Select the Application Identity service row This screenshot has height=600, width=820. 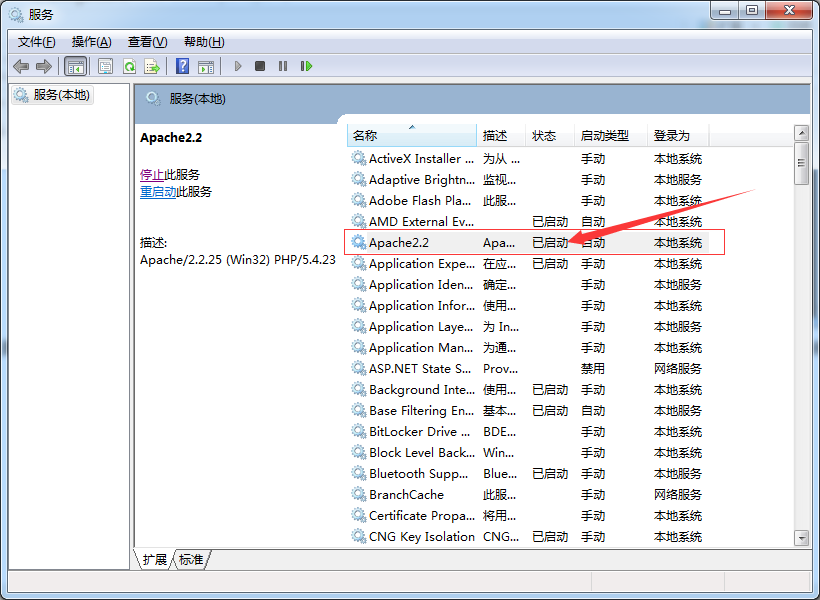click(529, 285)
